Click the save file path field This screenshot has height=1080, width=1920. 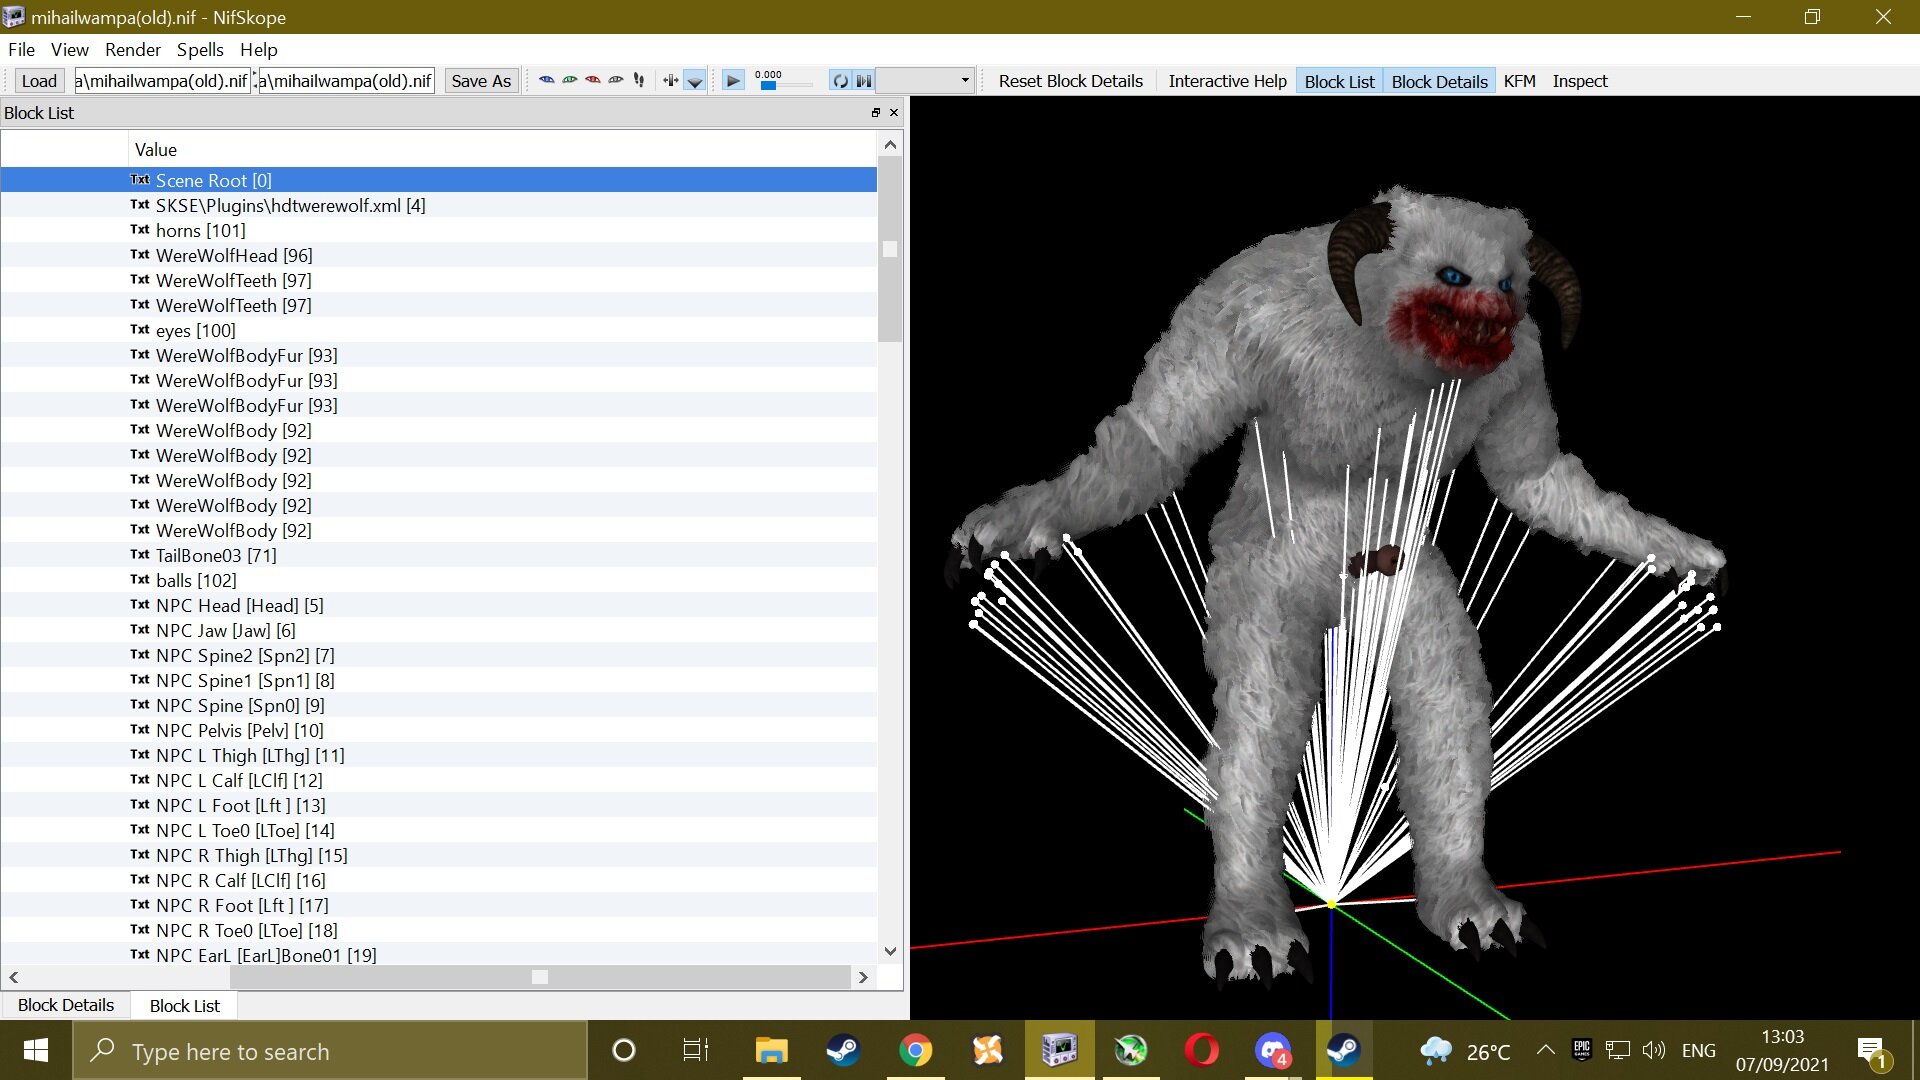point(347,81)
